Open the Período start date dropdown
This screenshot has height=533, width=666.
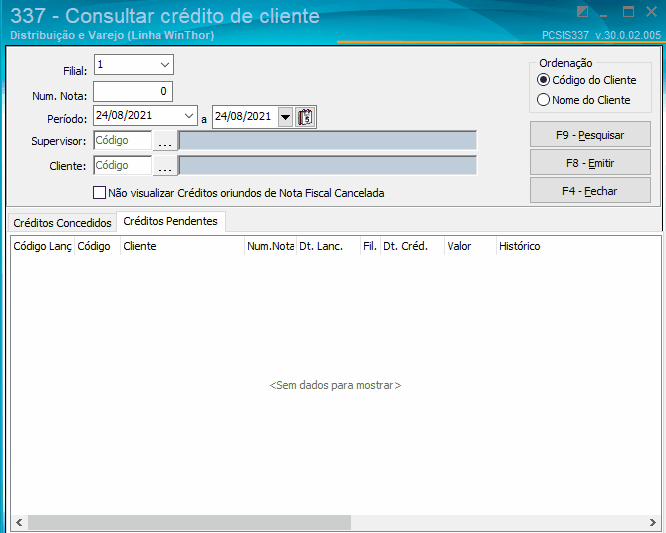click(189, 116)
